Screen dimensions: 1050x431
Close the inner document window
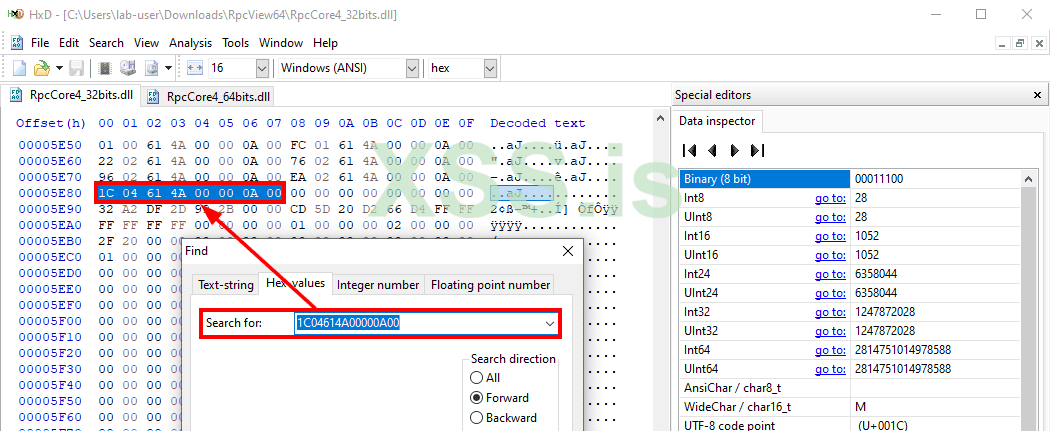(1038, 43)
